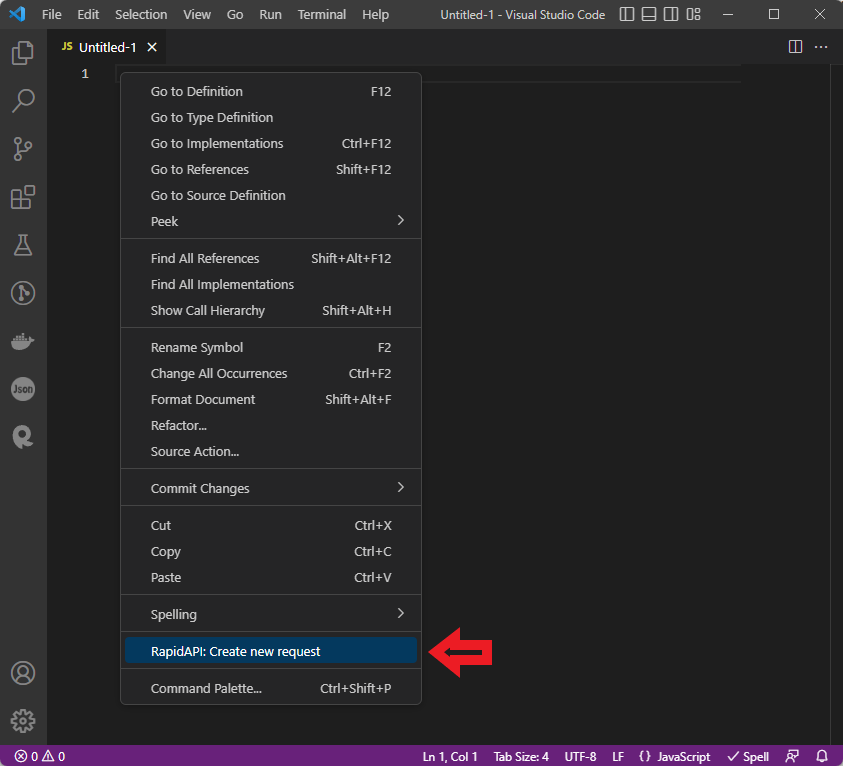Image resolution: width=843 pixels, height=766 pixels.
Task: Open the Git Graph circular icon
Action: point(23,293)
